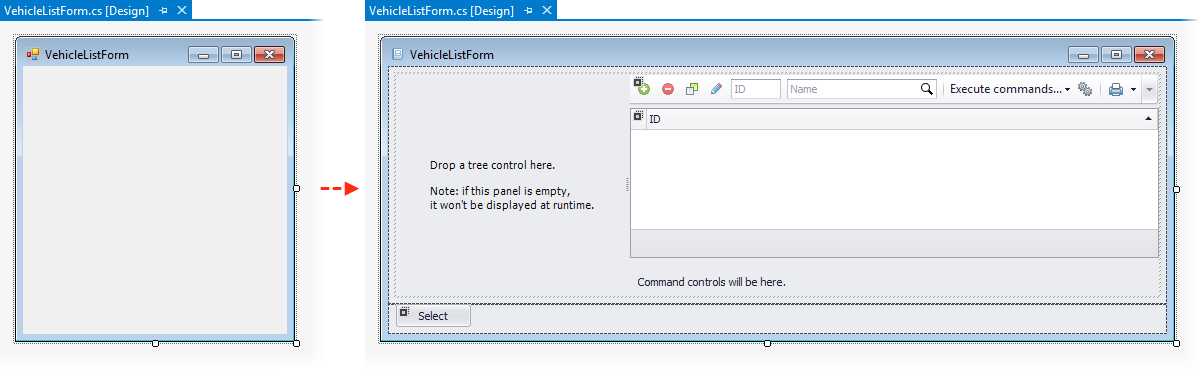Click the left VehicleListForm title text

87,55
